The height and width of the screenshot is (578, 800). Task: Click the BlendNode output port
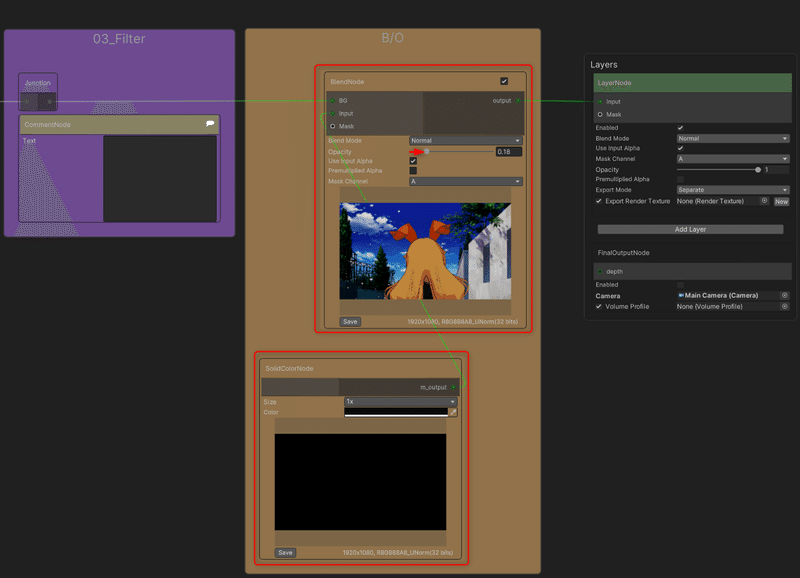click(x=518, y=100)
